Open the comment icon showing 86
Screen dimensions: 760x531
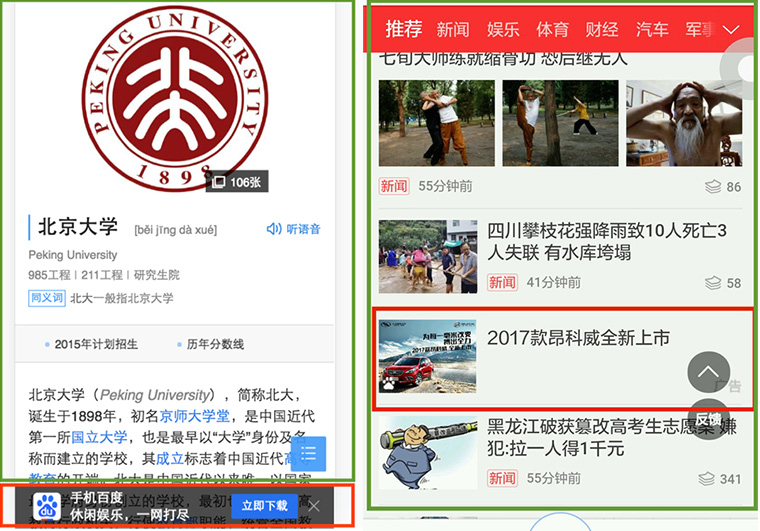(713, 187)
